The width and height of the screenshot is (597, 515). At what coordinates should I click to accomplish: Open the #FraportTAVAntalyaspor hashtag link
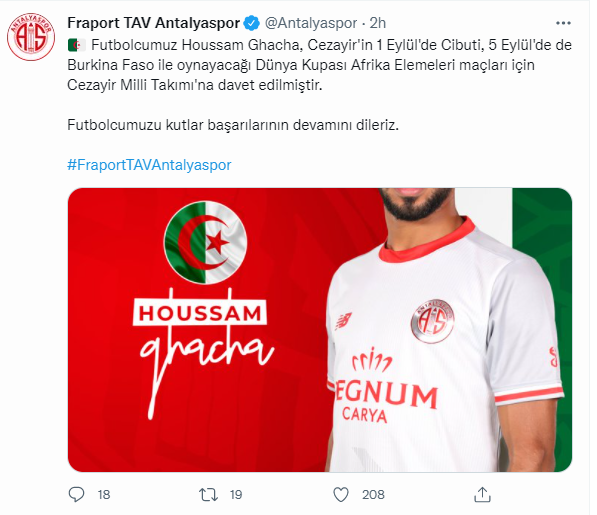pyautogui.click(x=149, y=165)
